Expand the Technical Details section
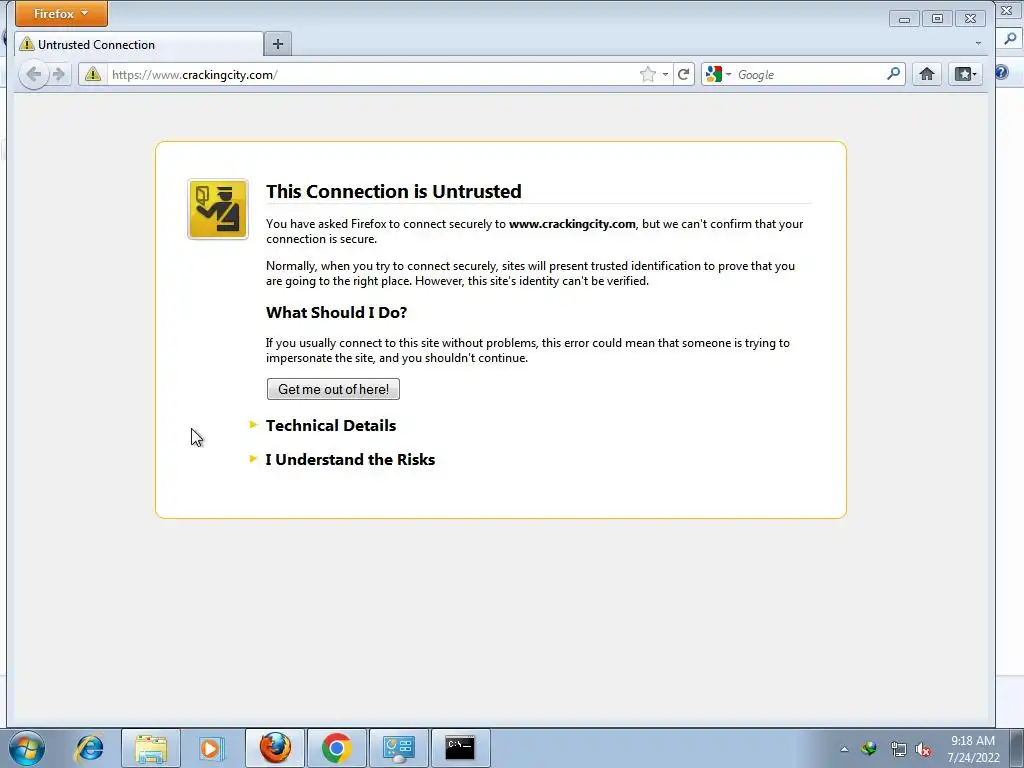The height and width of the screenshot is (768, 1024). click(330, 426)
